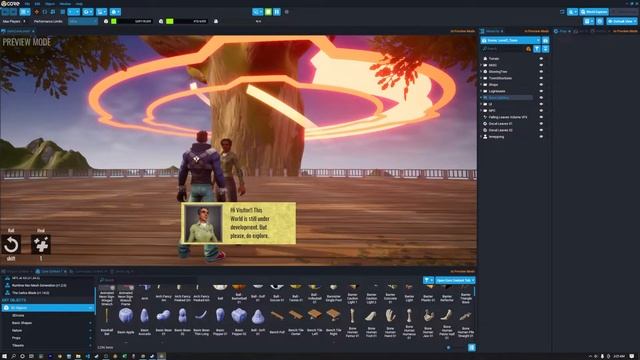Expand the UI folder

[482, 104]
